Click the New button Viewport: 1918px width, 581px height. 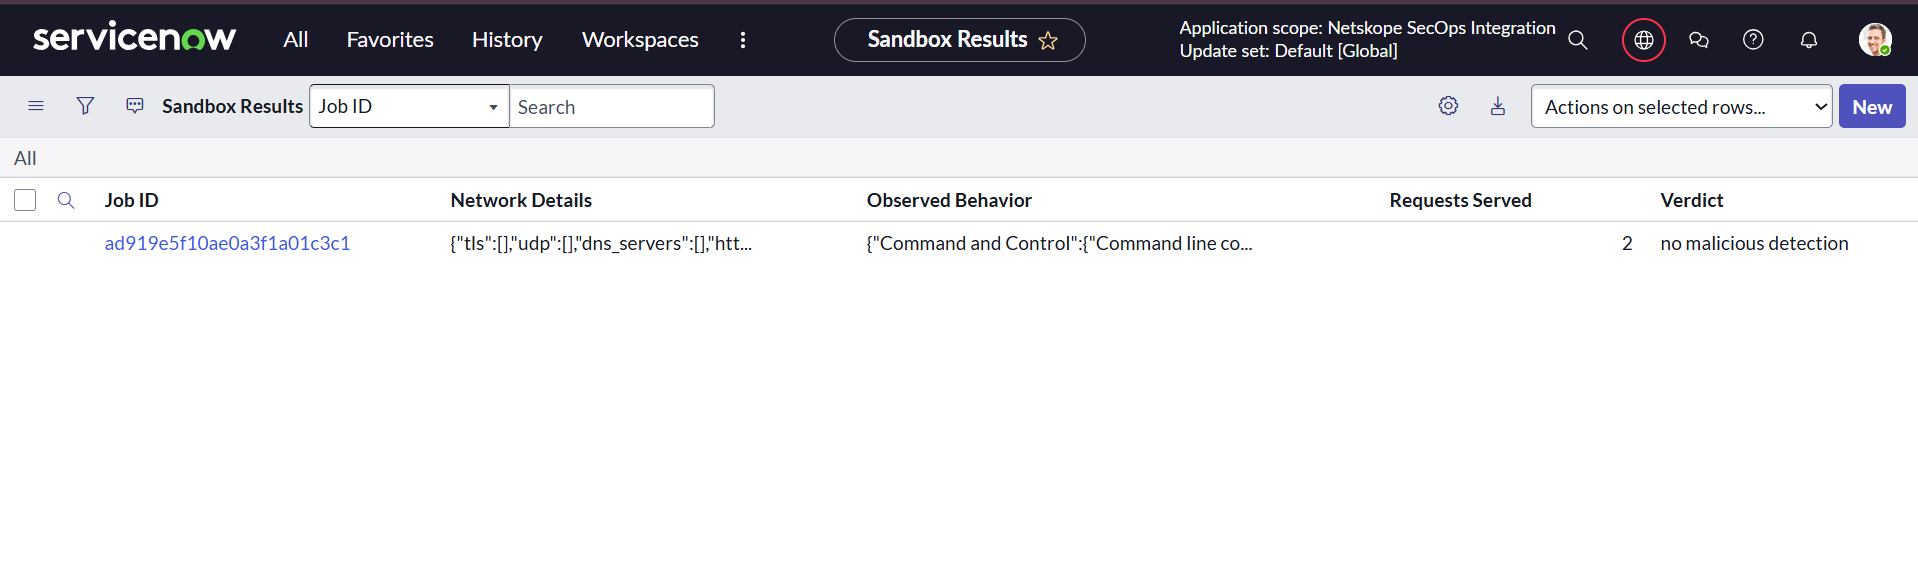click(x=1872, y=106)
